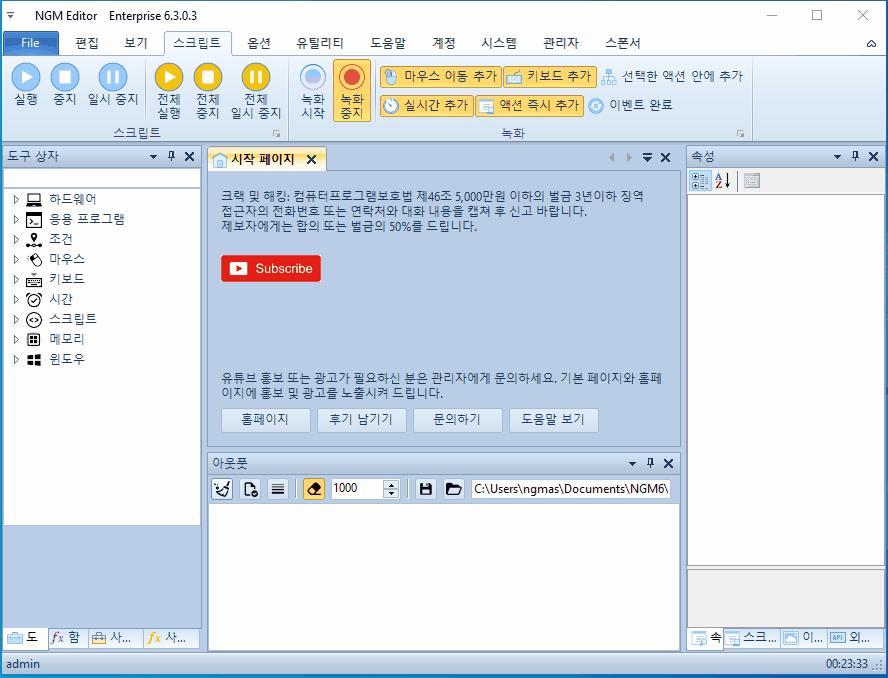Image resolution: width=888 pixels, height=678 pixels.
Task: Open the 옵션 ribbon tab
Action: (x=259, y=43)
